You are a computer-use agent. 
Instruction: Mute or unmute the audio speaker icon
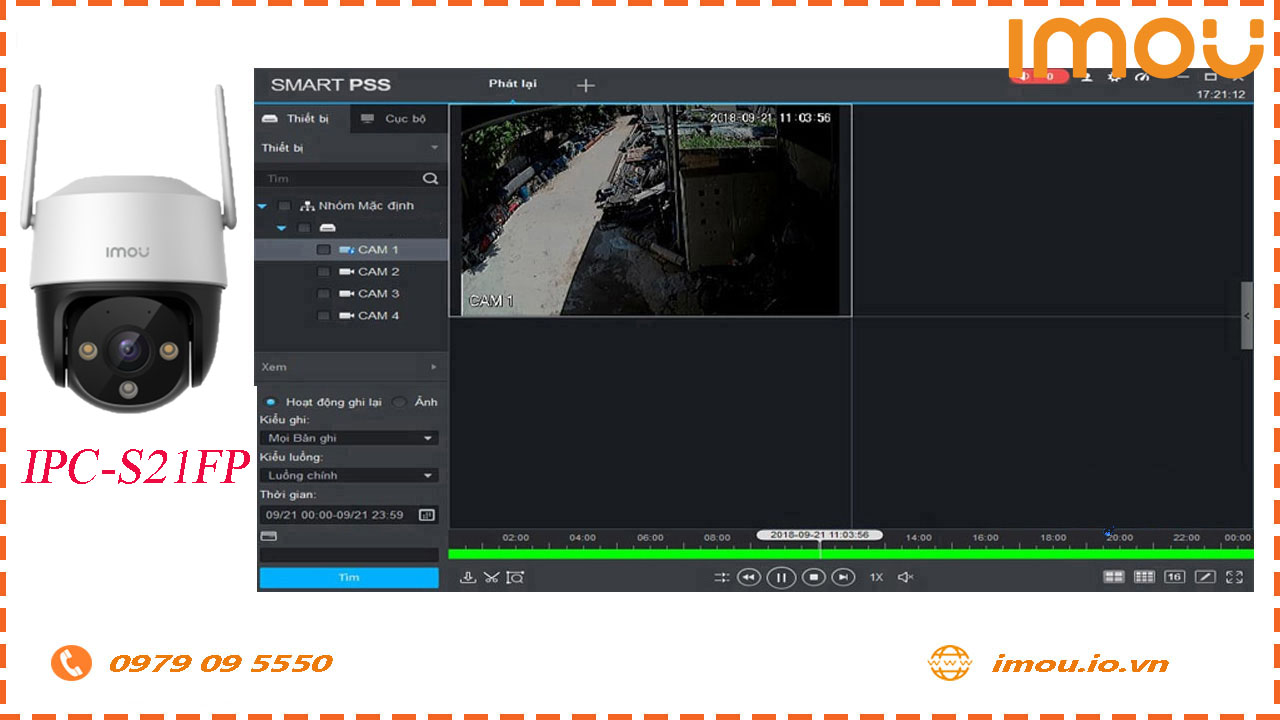(x=905, y=577)
